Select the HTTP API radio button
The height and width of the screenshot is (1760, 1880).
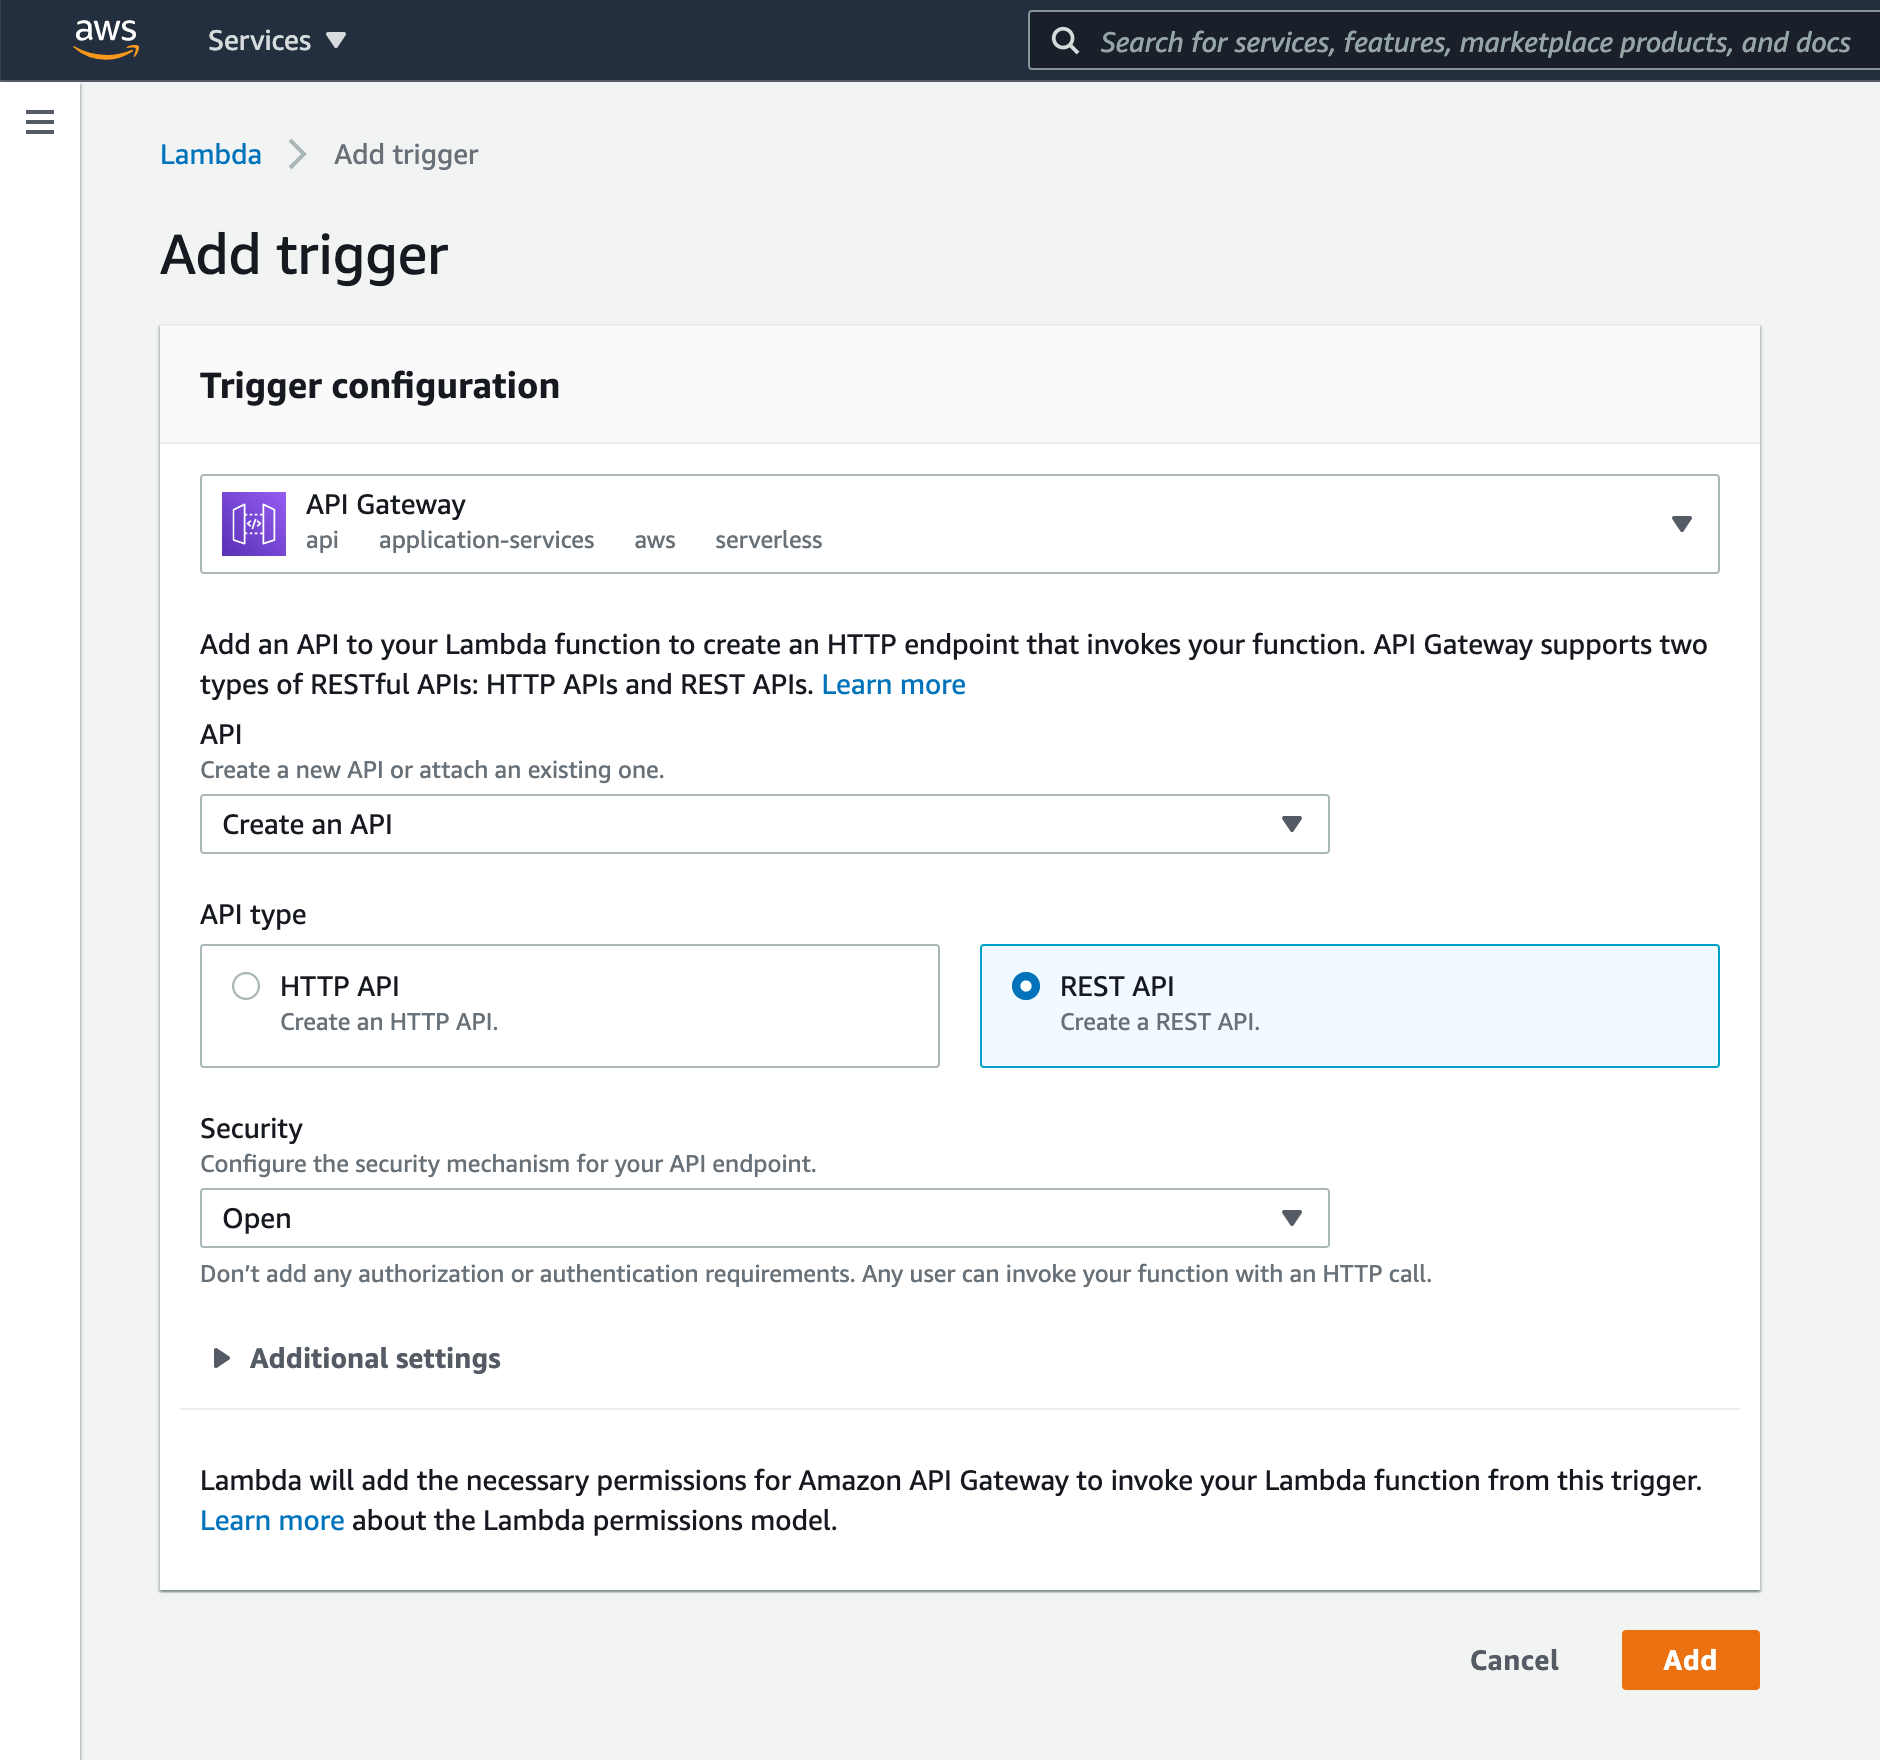point(246,986)
